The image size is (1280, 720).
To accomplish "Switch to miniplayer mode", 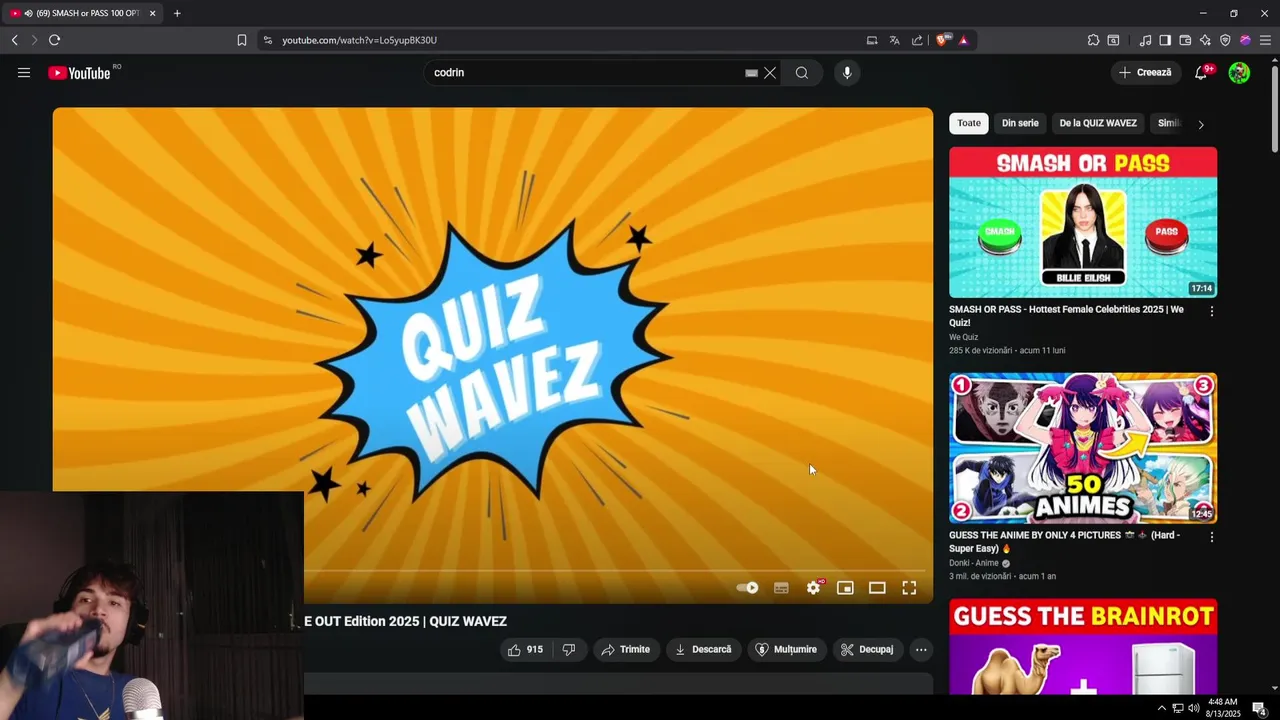I will pos(845,588).
